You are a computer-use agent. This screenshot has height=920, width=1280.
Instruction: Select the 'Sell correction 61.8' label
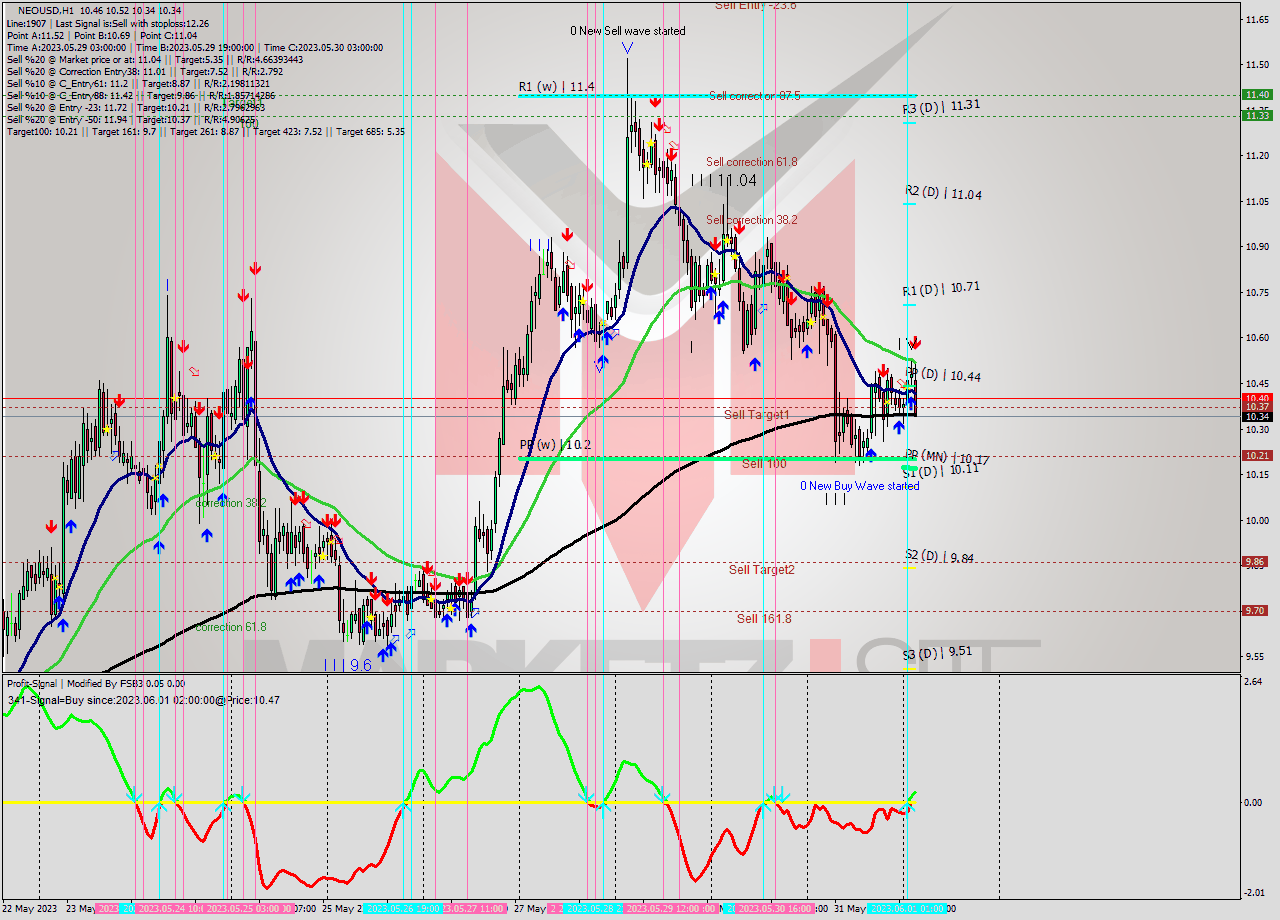pos(751,162)
